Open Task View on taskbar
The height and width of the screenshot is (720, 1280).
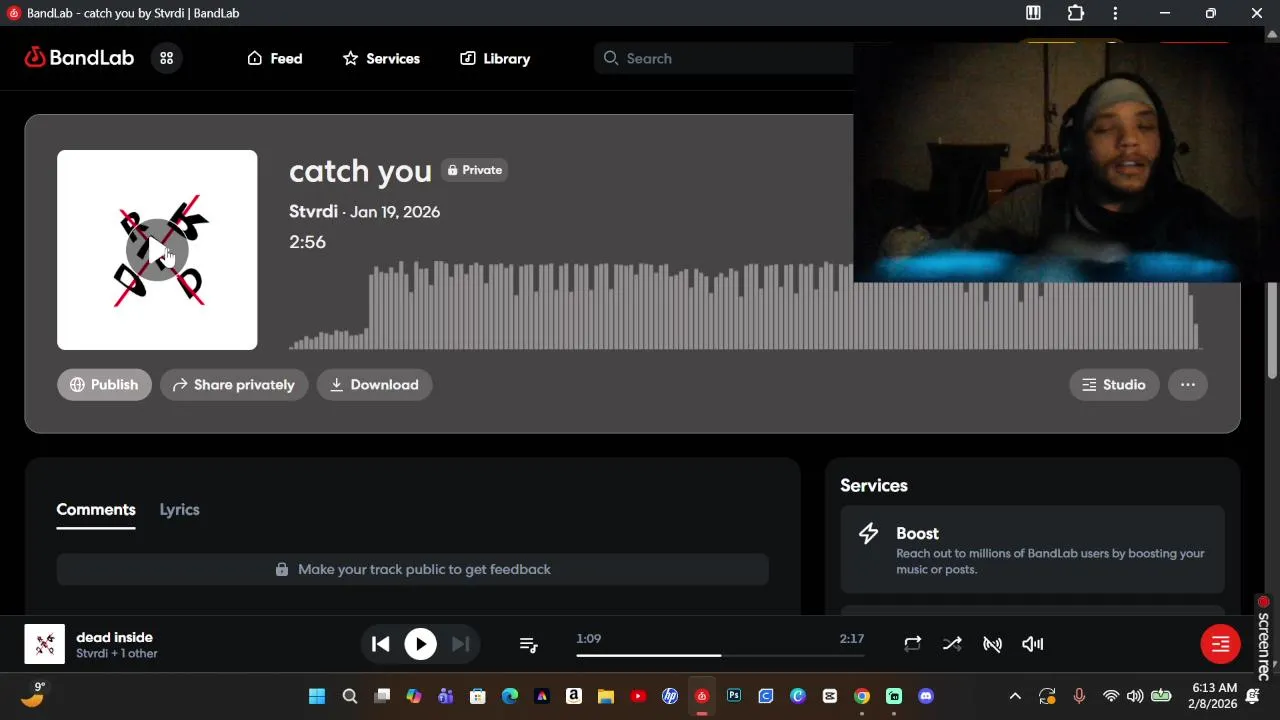[382, 696]
